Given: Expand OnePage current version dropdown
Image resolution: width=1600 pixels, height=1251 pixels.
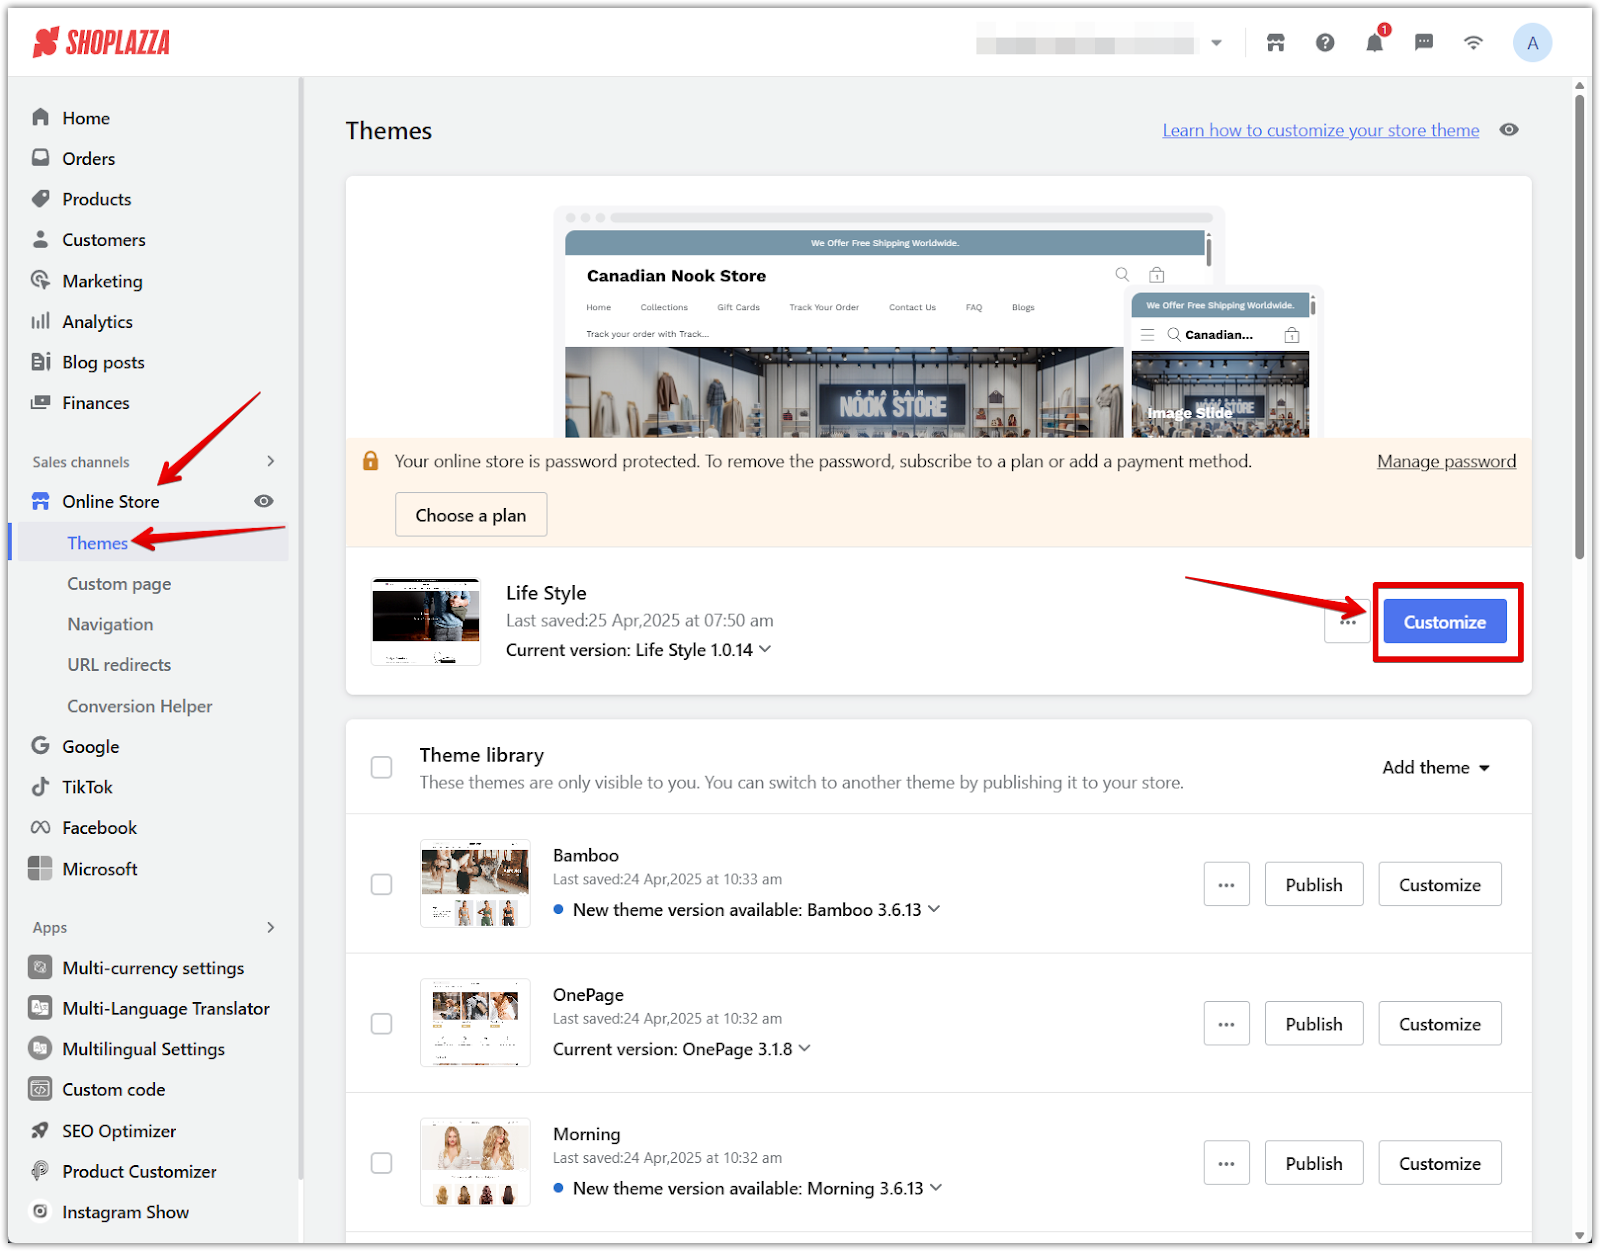Looking at the screenshot, I should click(x=805, y=1048).
